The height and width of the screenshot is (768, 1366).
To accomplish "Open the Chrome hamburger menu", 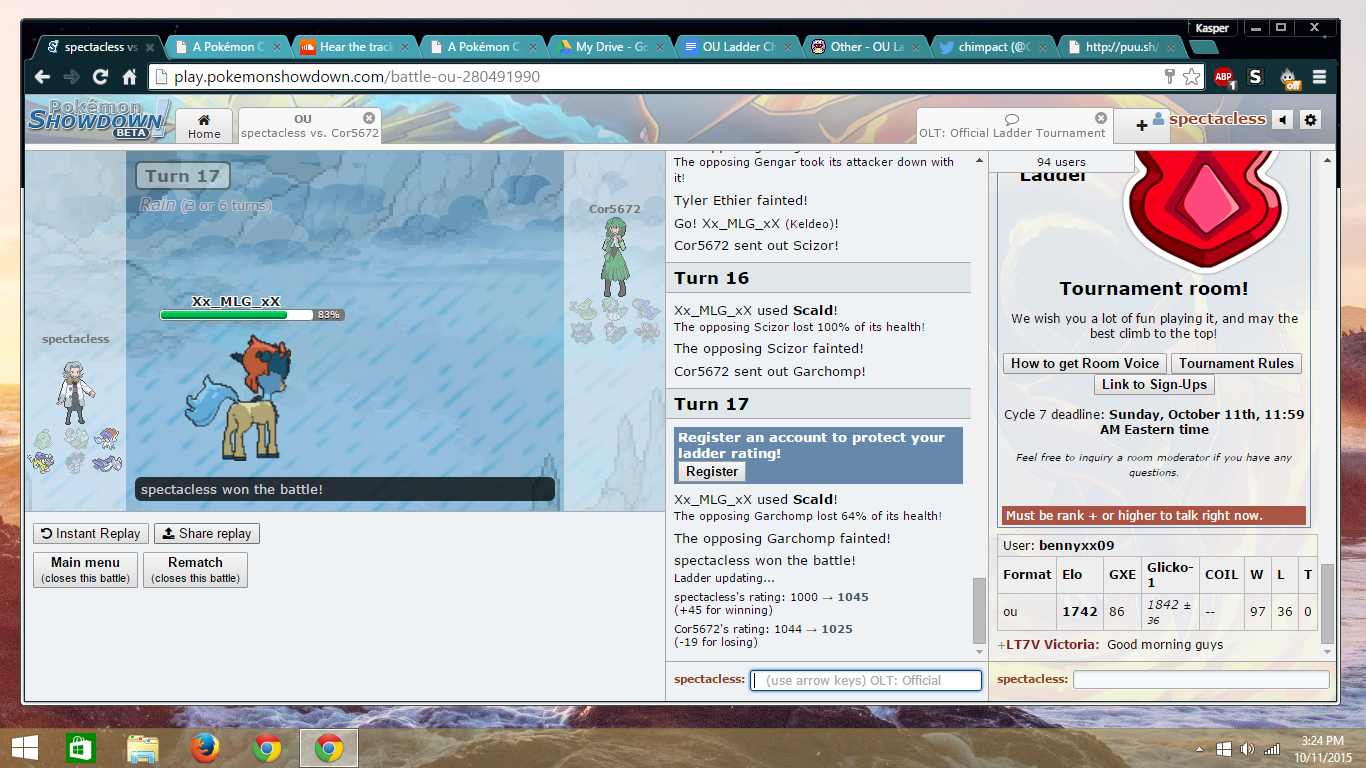I will tap(1319, 77).
